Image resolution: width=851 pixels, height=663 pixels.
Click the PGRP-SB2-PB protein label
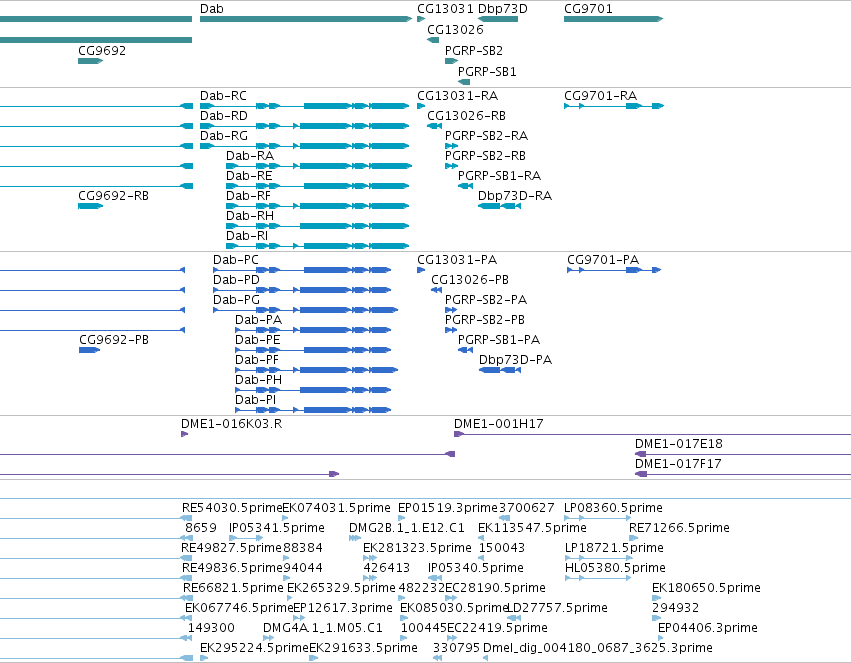(485, 320)
